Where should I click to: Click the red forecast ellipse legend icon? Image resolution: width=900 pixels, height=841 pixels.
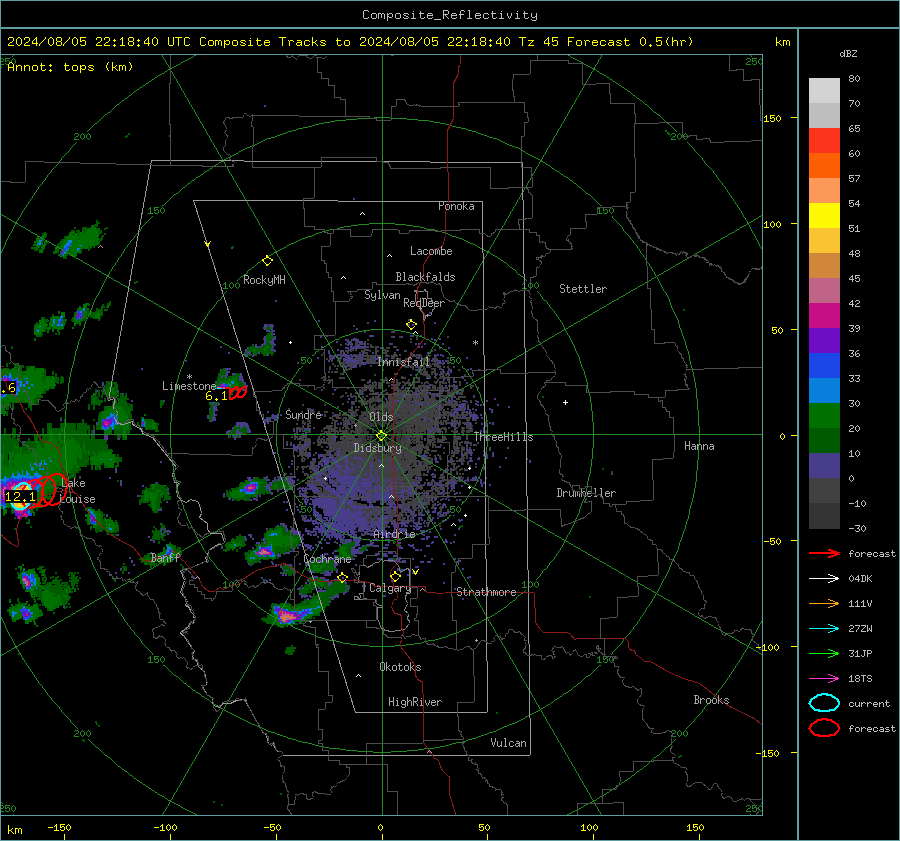824,728
